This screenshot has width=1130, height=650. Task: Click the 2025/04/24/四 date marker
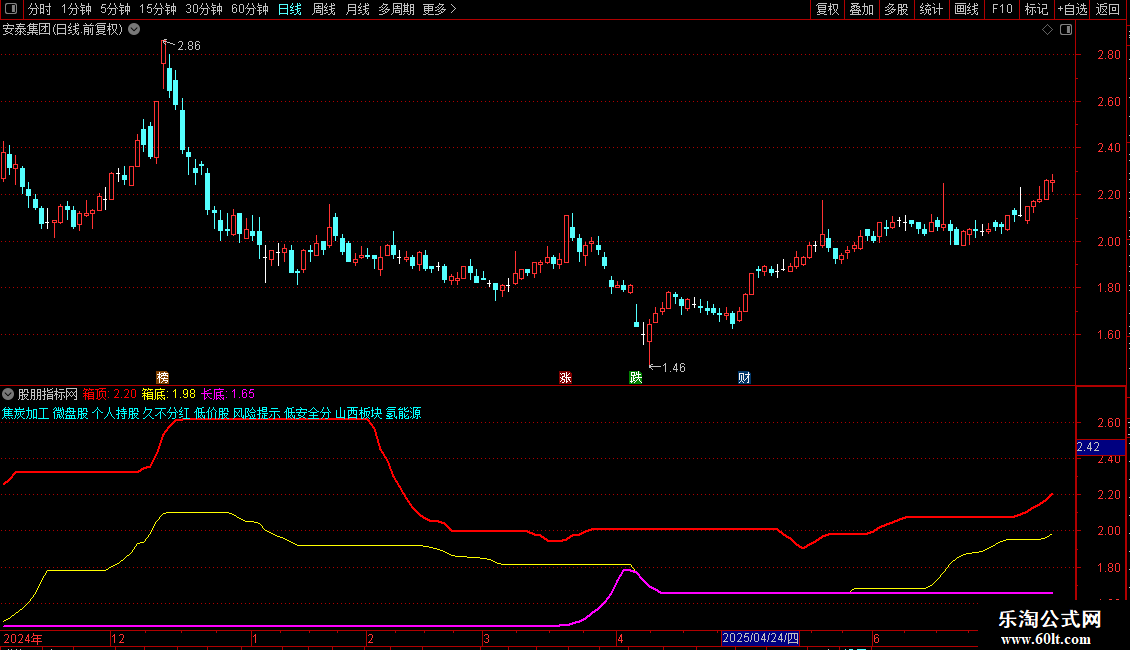tap(760, 638)
